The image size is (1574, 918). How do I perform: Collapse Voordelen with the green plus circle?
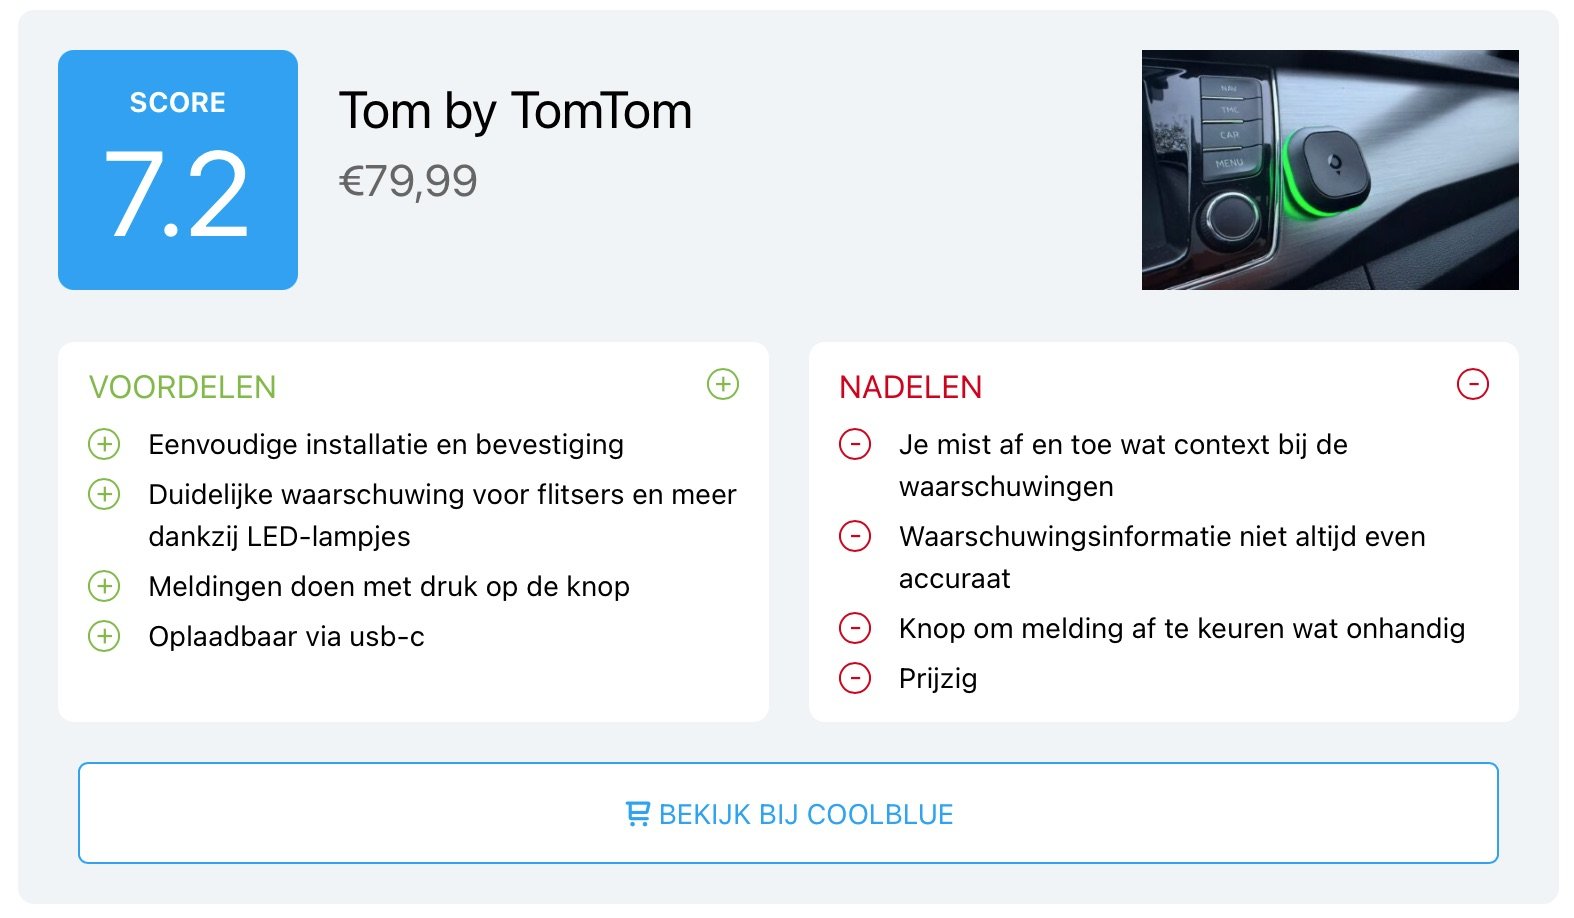723,384
